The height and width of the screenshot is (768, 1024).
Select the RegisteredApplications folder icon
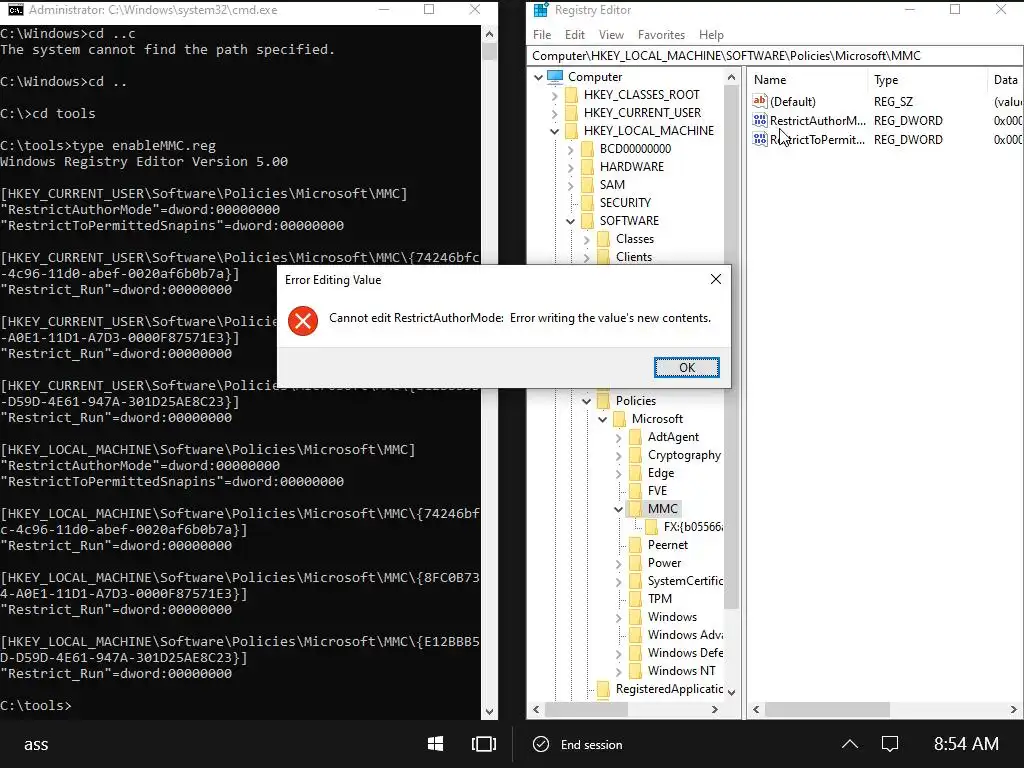click(x=603, y=689)
